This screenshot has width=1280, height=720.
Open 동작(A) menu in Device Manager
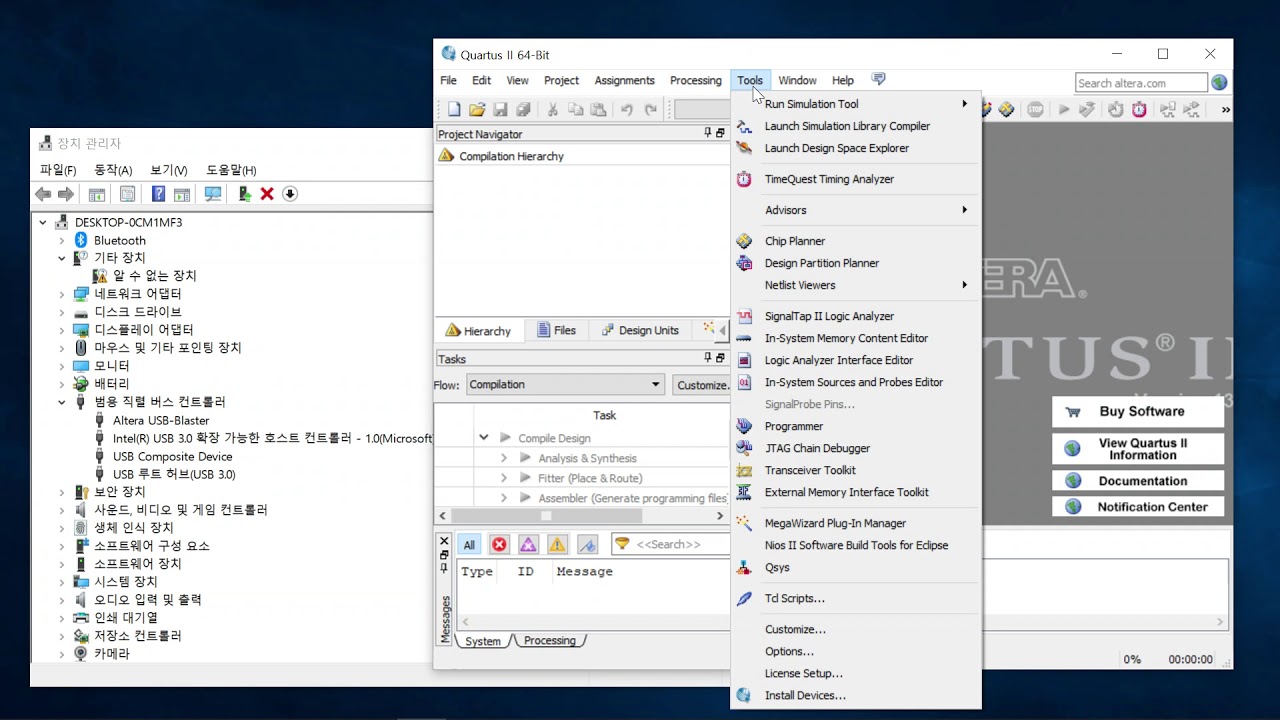point(113,170)
